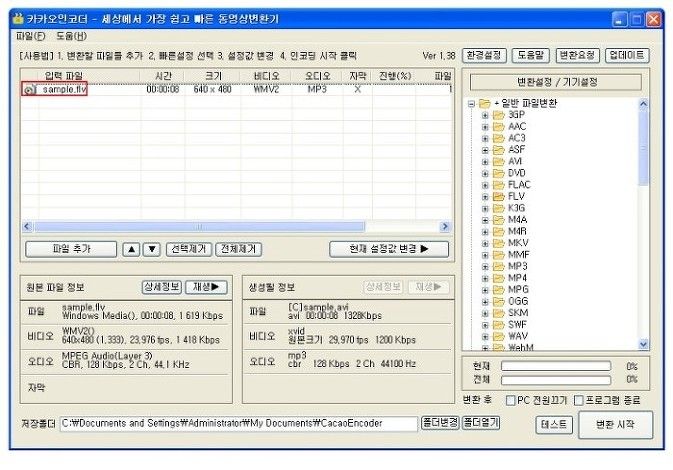Click the 전체 progress bar
This screenshot has height=470, width=673.
pyautogui.click(x=556, y=380)
